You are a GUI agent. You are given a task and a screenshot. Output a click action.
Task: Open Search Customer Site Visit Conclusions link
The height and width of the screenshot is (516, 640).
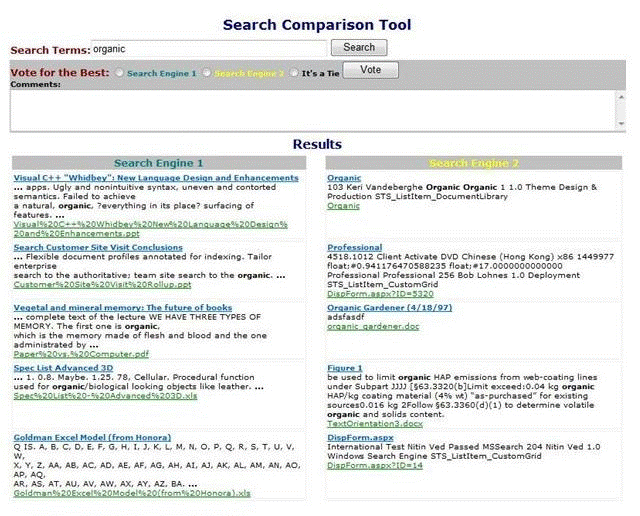coord(98,247)
